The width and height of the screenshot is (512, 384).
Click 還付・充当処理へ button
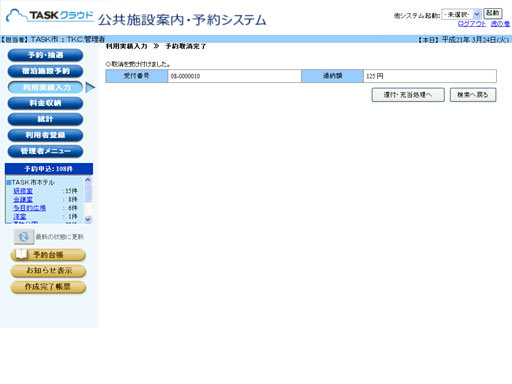coord(408,95)
